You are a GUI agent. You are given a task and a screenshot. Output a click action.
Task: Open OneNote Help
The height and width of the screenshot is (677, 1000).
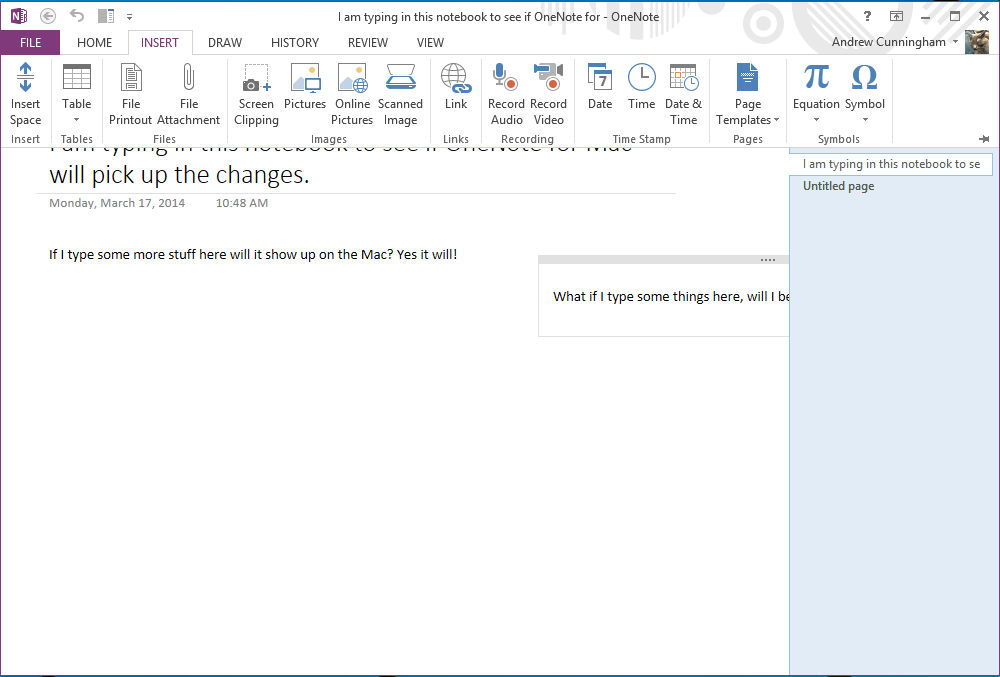[867, 15]
